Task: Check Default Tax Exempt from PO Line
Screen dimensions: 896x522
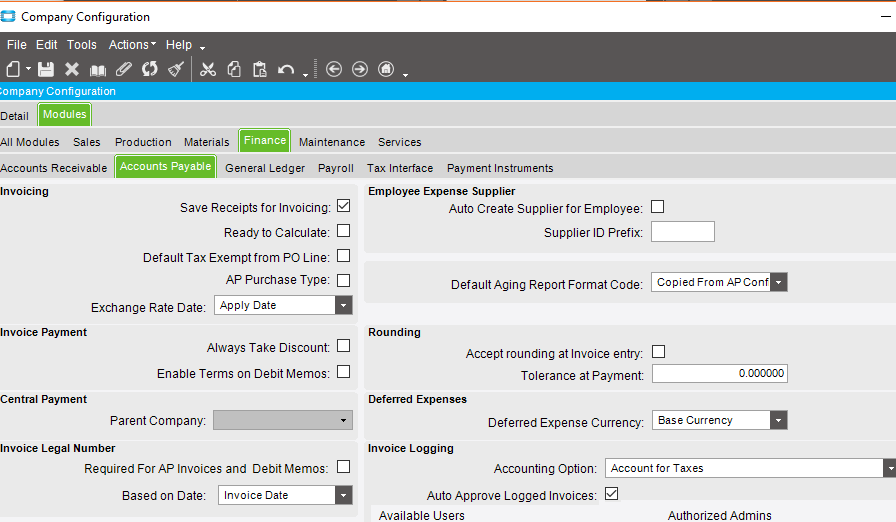Action: click(343, 256)
